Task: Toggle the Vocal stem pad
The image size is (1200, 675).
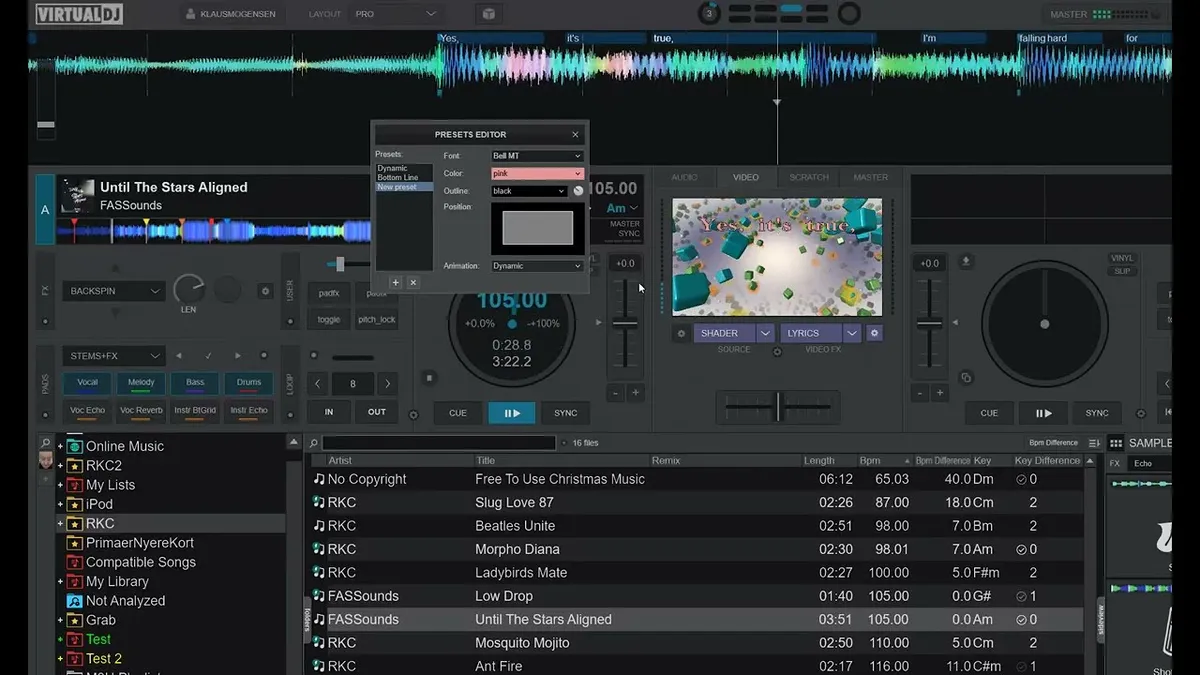Action: [87, 382]
